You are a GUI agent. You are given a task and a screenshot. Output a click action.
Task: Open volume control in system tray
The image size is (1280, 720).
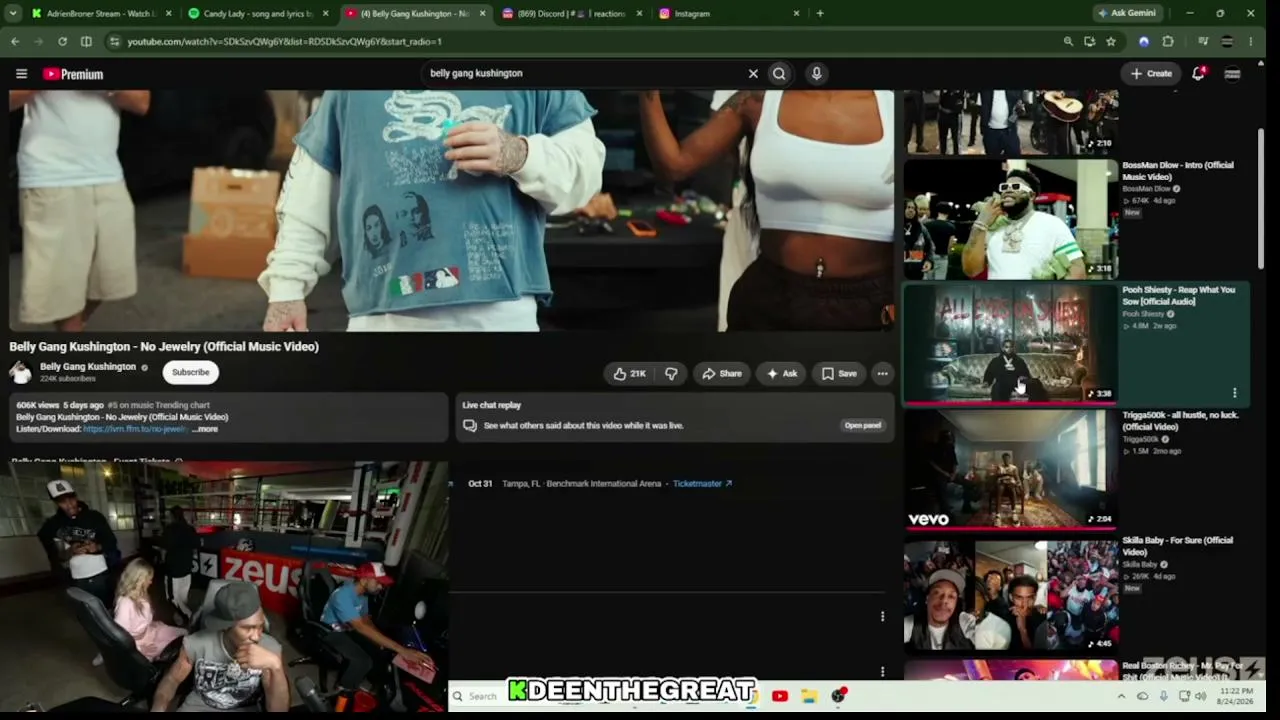point(1201,696)
